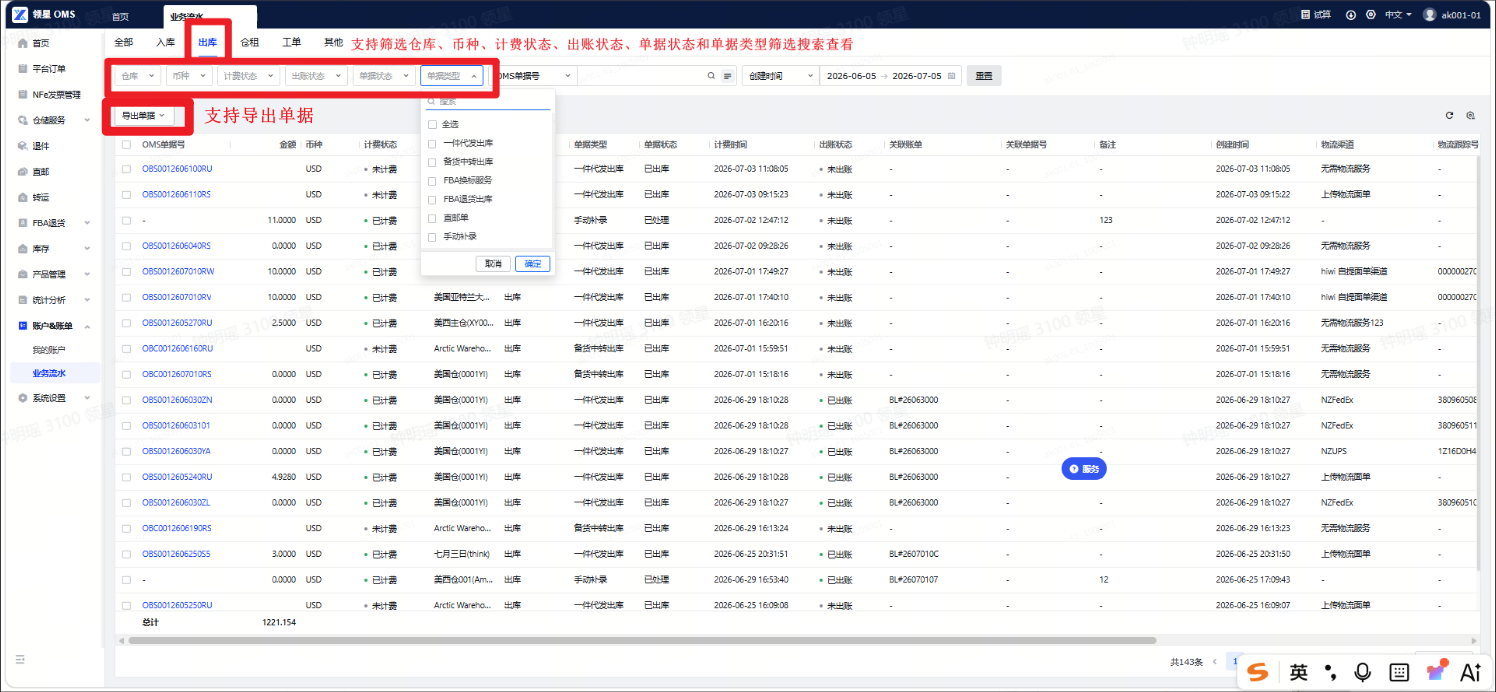Screen dimensions: 1496x692
Task: Click the 系统设置 gear icon
Action: [22, 398]
